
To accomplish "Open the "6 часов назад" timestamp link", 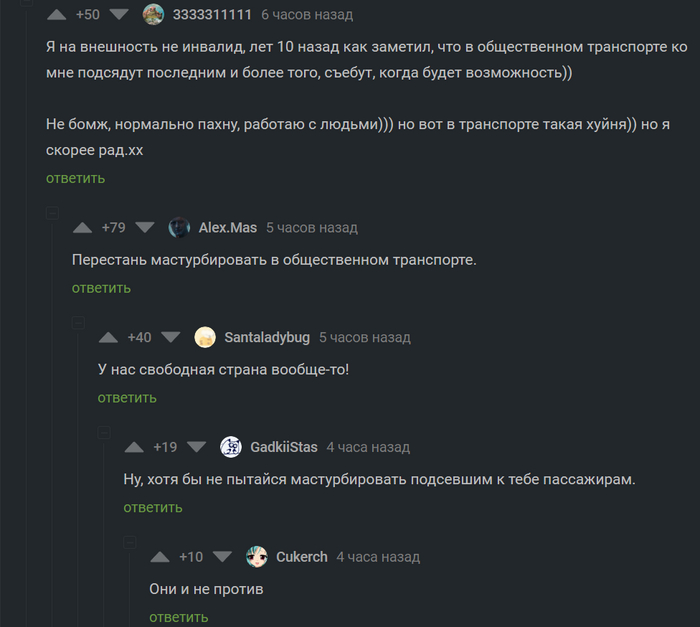I will click(307, 15).
